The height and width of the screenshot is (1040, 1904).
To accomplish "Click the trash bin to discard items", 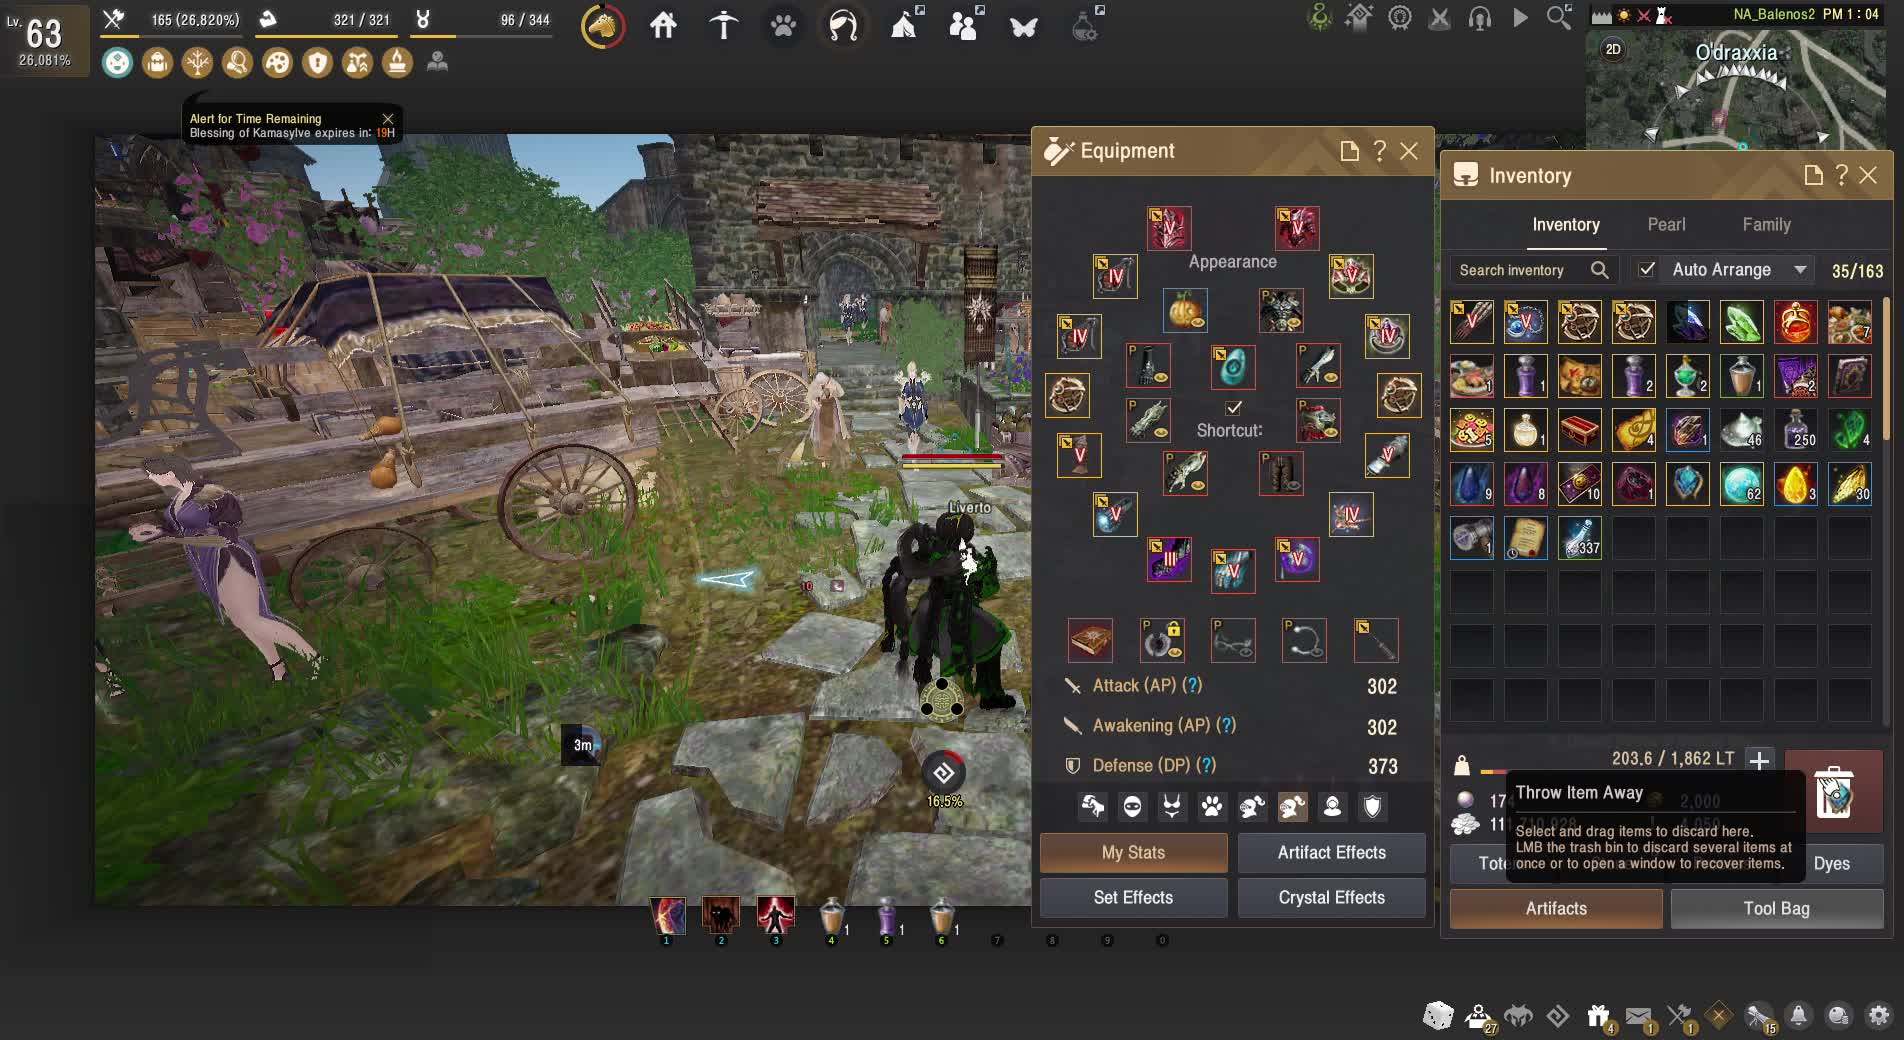I will click(1833, 793).
